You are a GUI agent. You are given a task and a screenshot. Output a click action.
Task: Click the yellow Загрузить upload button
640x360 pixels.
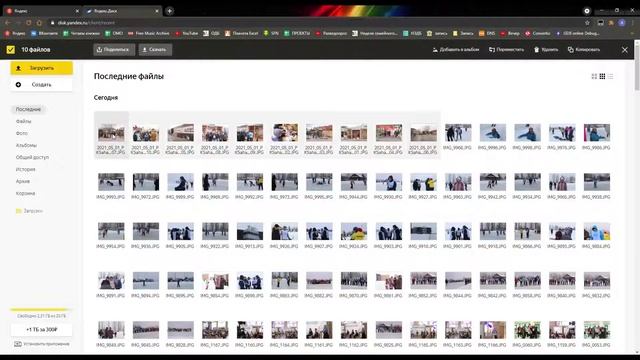point(42,68)
